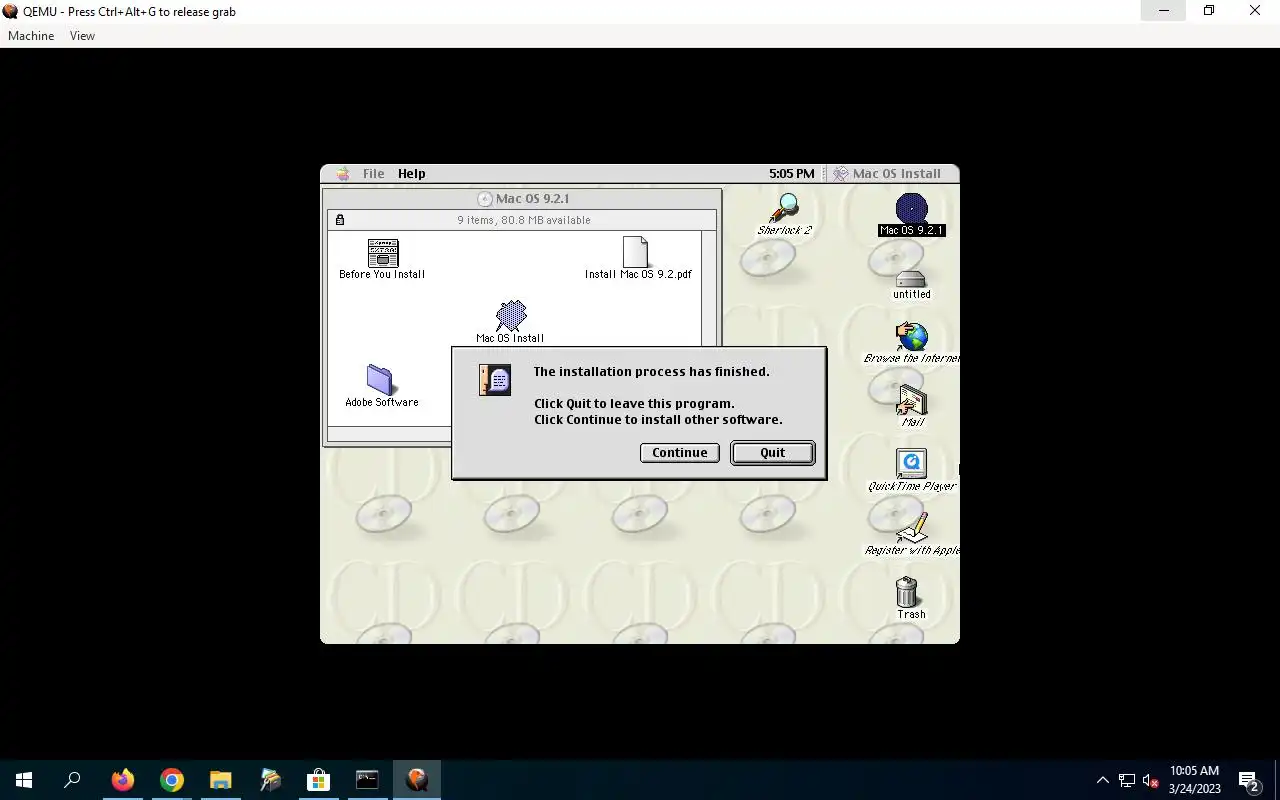Click the taskbar date and time
This screenshot has height=800, width=1280.
click(1194, 780)
